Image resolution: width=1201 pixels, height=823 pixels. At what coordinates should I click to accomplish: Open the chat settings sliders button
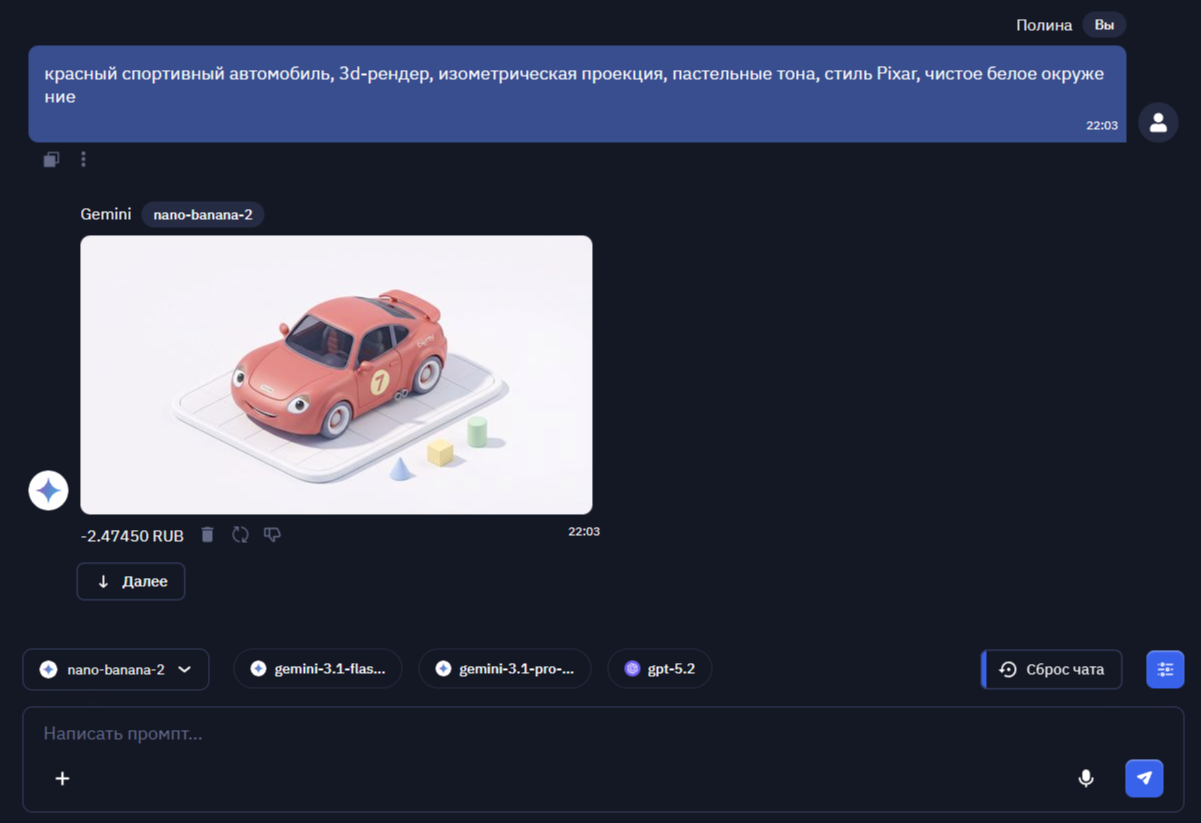1165,669
